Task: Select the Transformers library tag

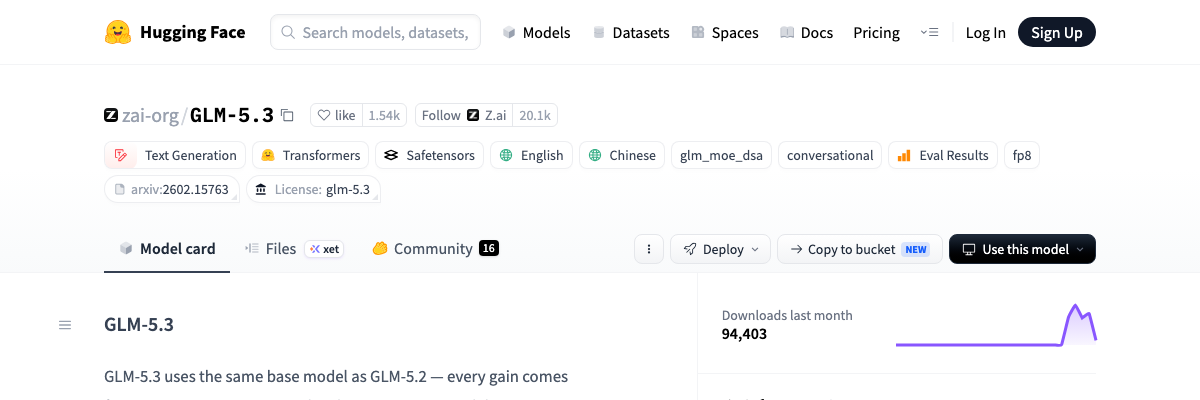Action: [x=310, y=155]
